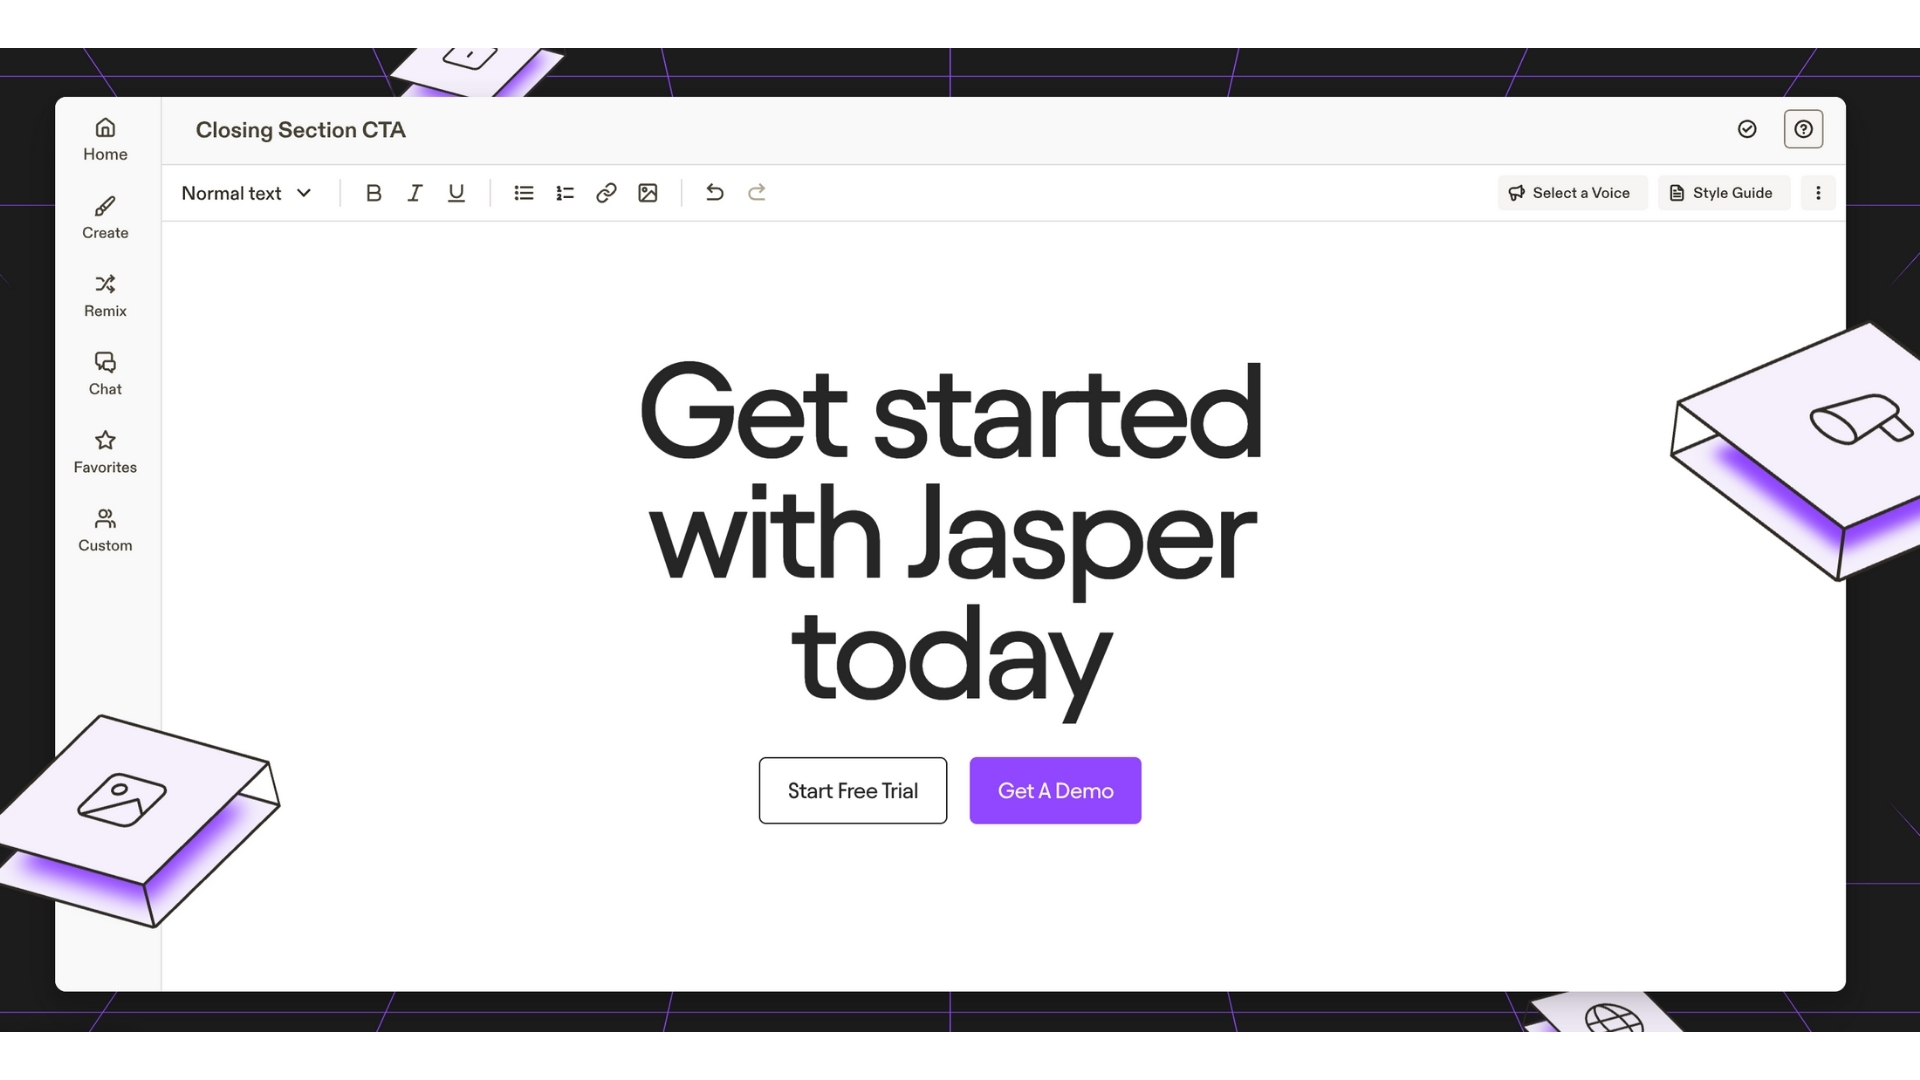Click the Start Free Trial button

click(x=853, y=791)
